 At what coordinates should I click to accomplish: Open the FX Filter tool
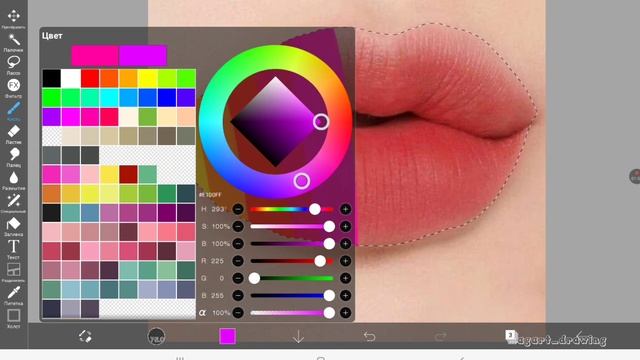point(13,85)
